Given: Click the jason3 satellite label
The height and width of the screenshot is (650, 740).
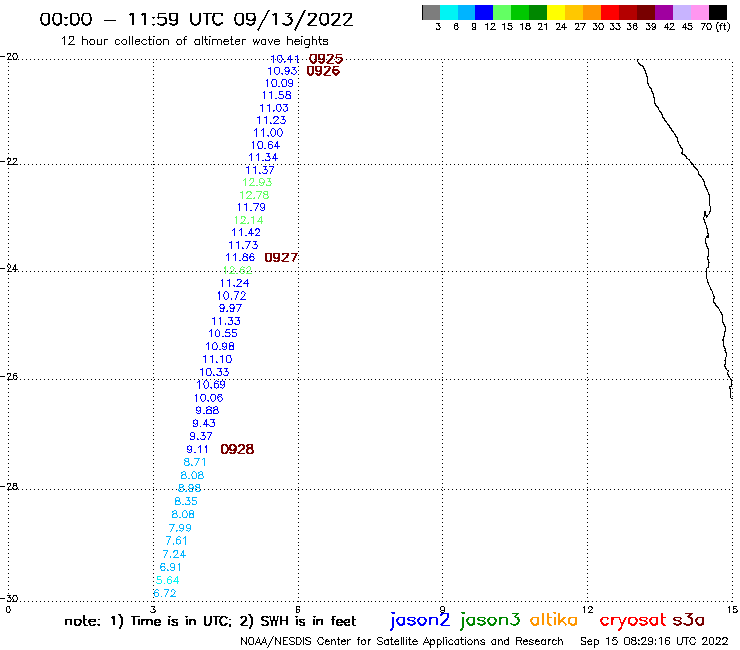Looking at the screenshot, I should [x=490, y=621].
